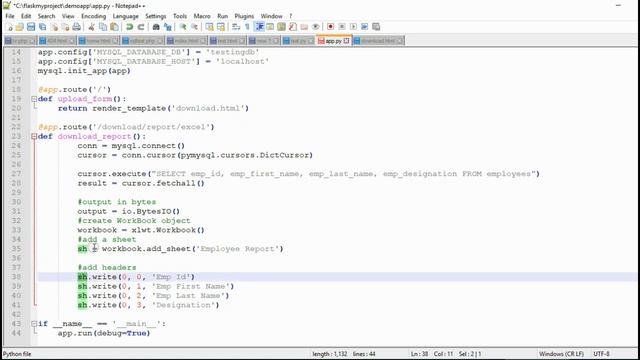Viewport: 640px width, 360px height.
Task: Open the ? help menu
Action: pyautogui.click(x=291, y=16)
